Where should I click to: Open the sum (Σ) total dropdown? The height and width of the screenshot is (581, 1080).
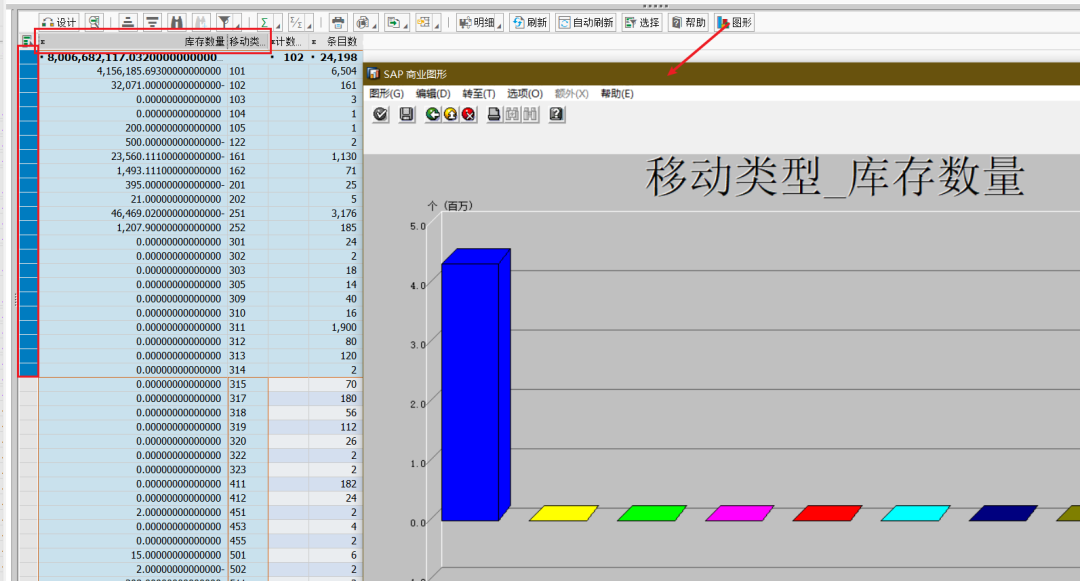pos(268,23)
